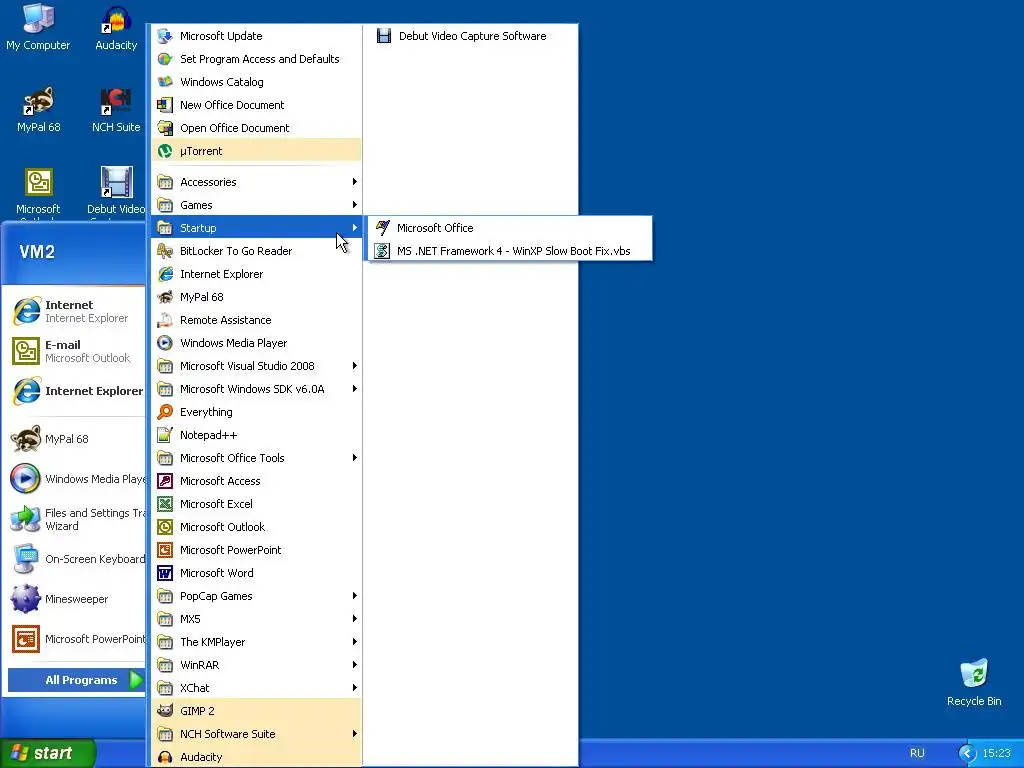
Task: Launch On-Screen Keyboard
Action: click(76, 559)
